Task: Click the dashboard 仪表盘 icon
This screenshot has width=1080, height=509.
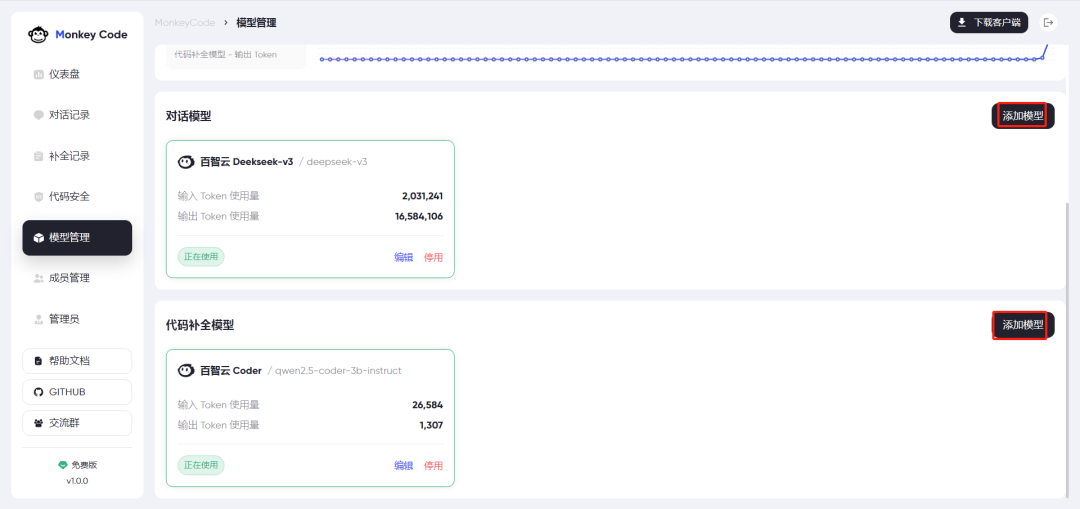Action: tap(39, 74)
